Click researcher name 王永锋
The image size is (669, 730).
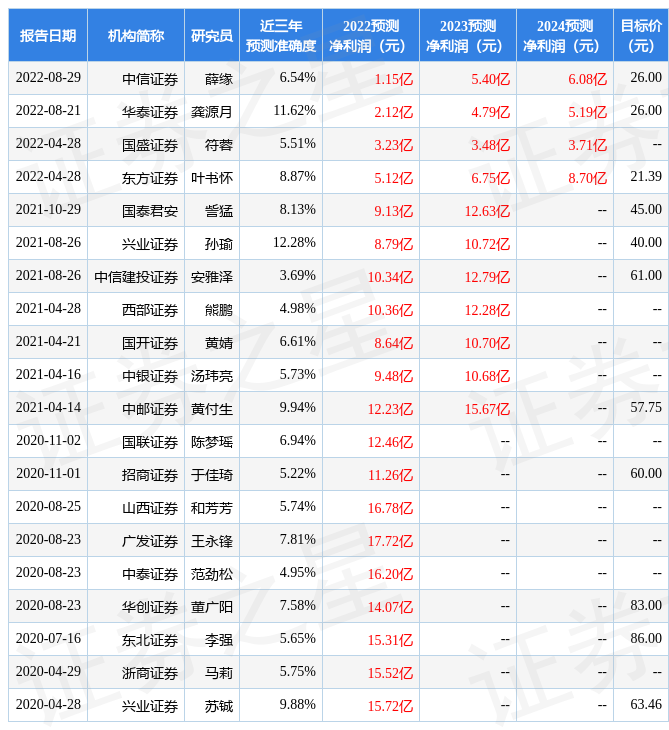click(x=212, y=541)
